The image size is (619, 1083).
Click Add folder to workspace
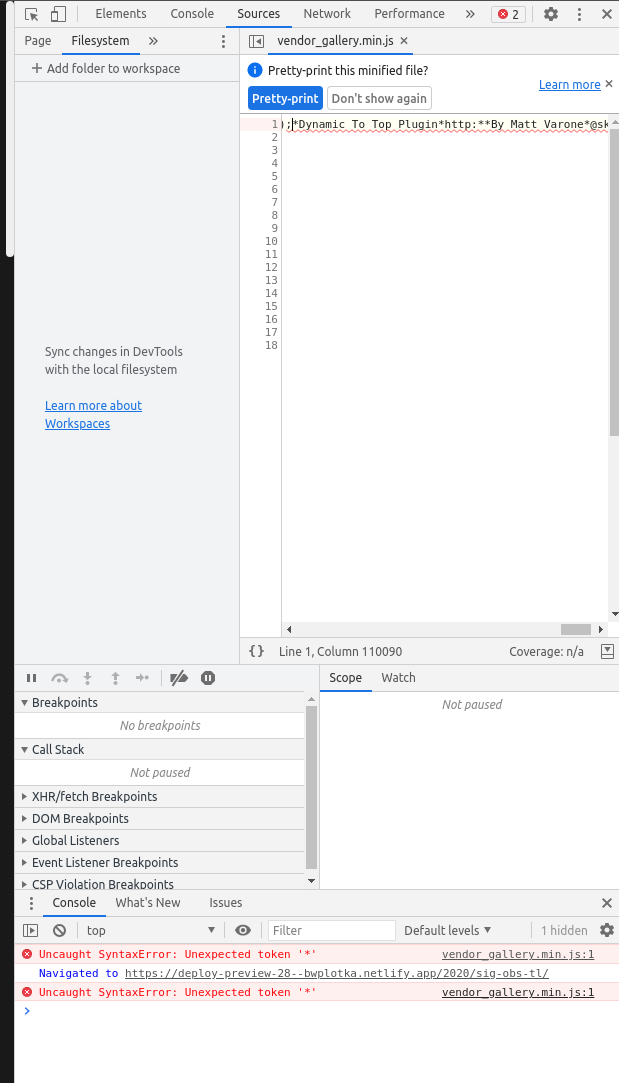(x=106, y=68)
